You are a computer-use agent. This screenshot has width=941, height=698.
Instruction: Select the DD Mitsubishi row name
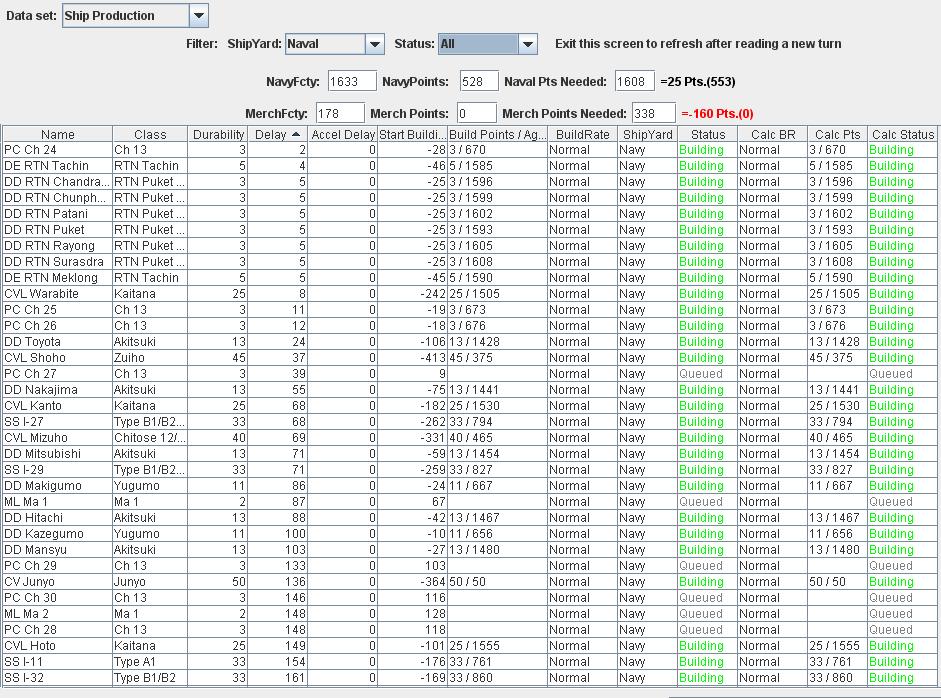[42, 454]
